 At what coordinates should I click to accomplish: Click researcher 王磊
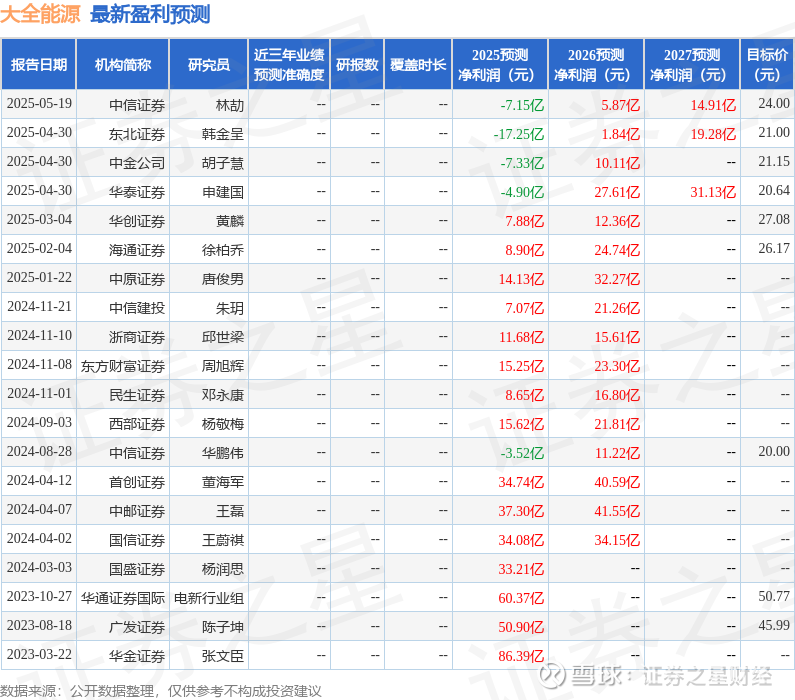click(x=230, y=511)
